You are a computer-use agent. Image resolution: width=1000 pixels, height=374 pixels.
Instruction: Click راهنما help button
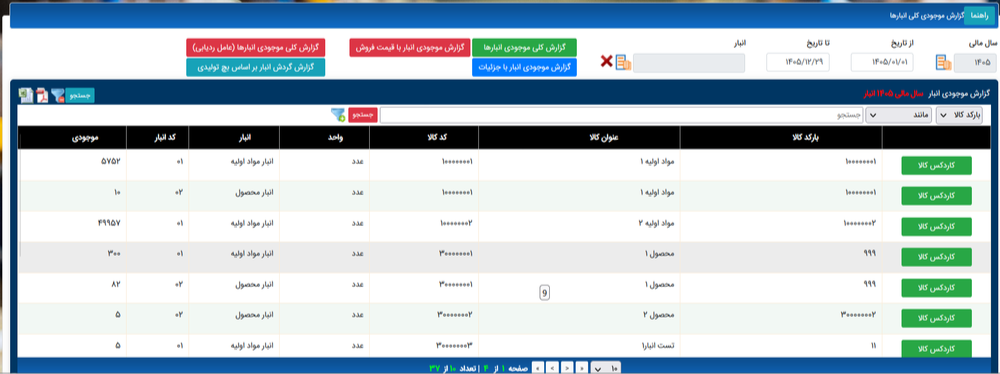coord(979,16)
